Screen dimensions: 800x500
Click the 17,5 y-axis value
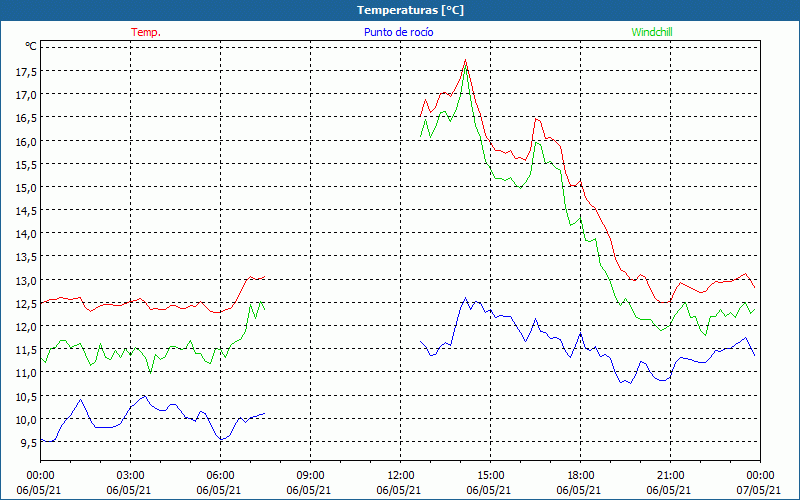tap(27, 72)
